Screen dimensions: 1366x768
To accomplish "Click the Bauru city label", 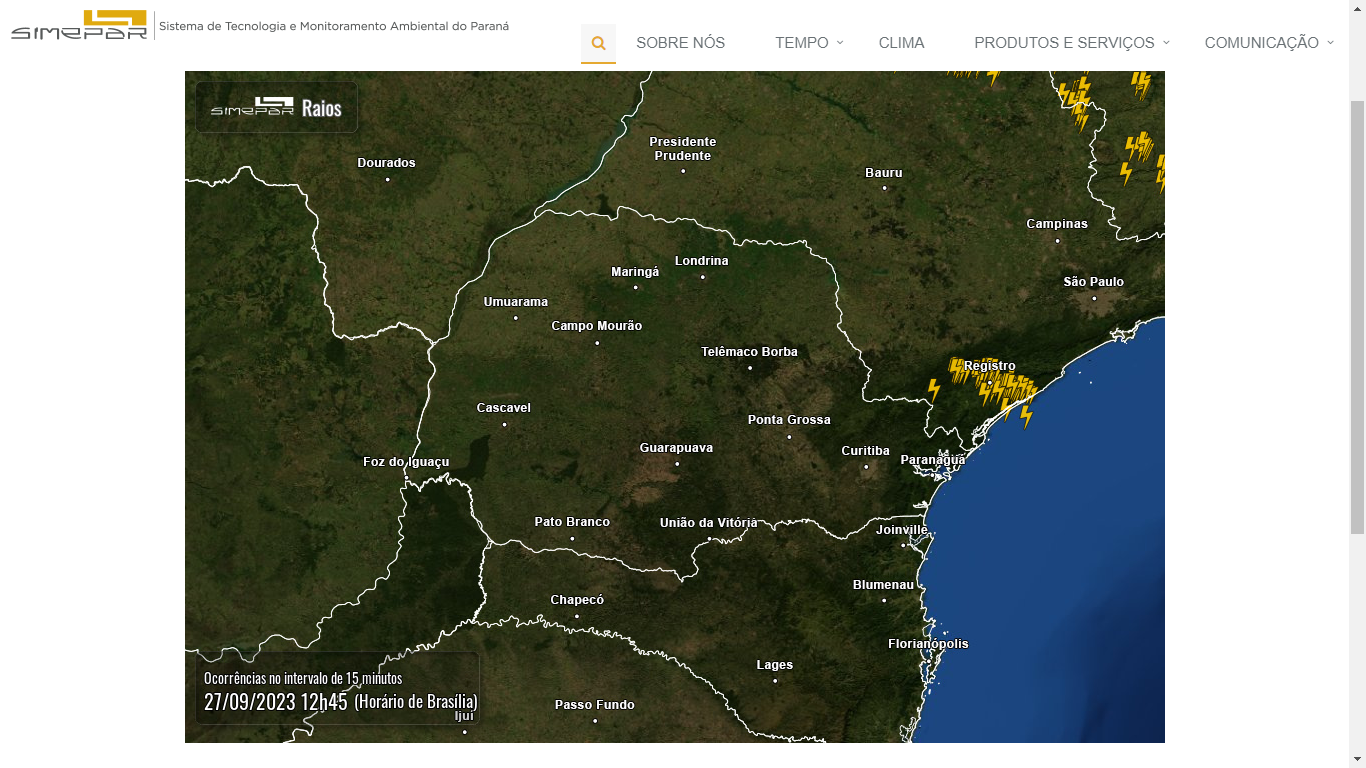I will click(x=884, y=173).
